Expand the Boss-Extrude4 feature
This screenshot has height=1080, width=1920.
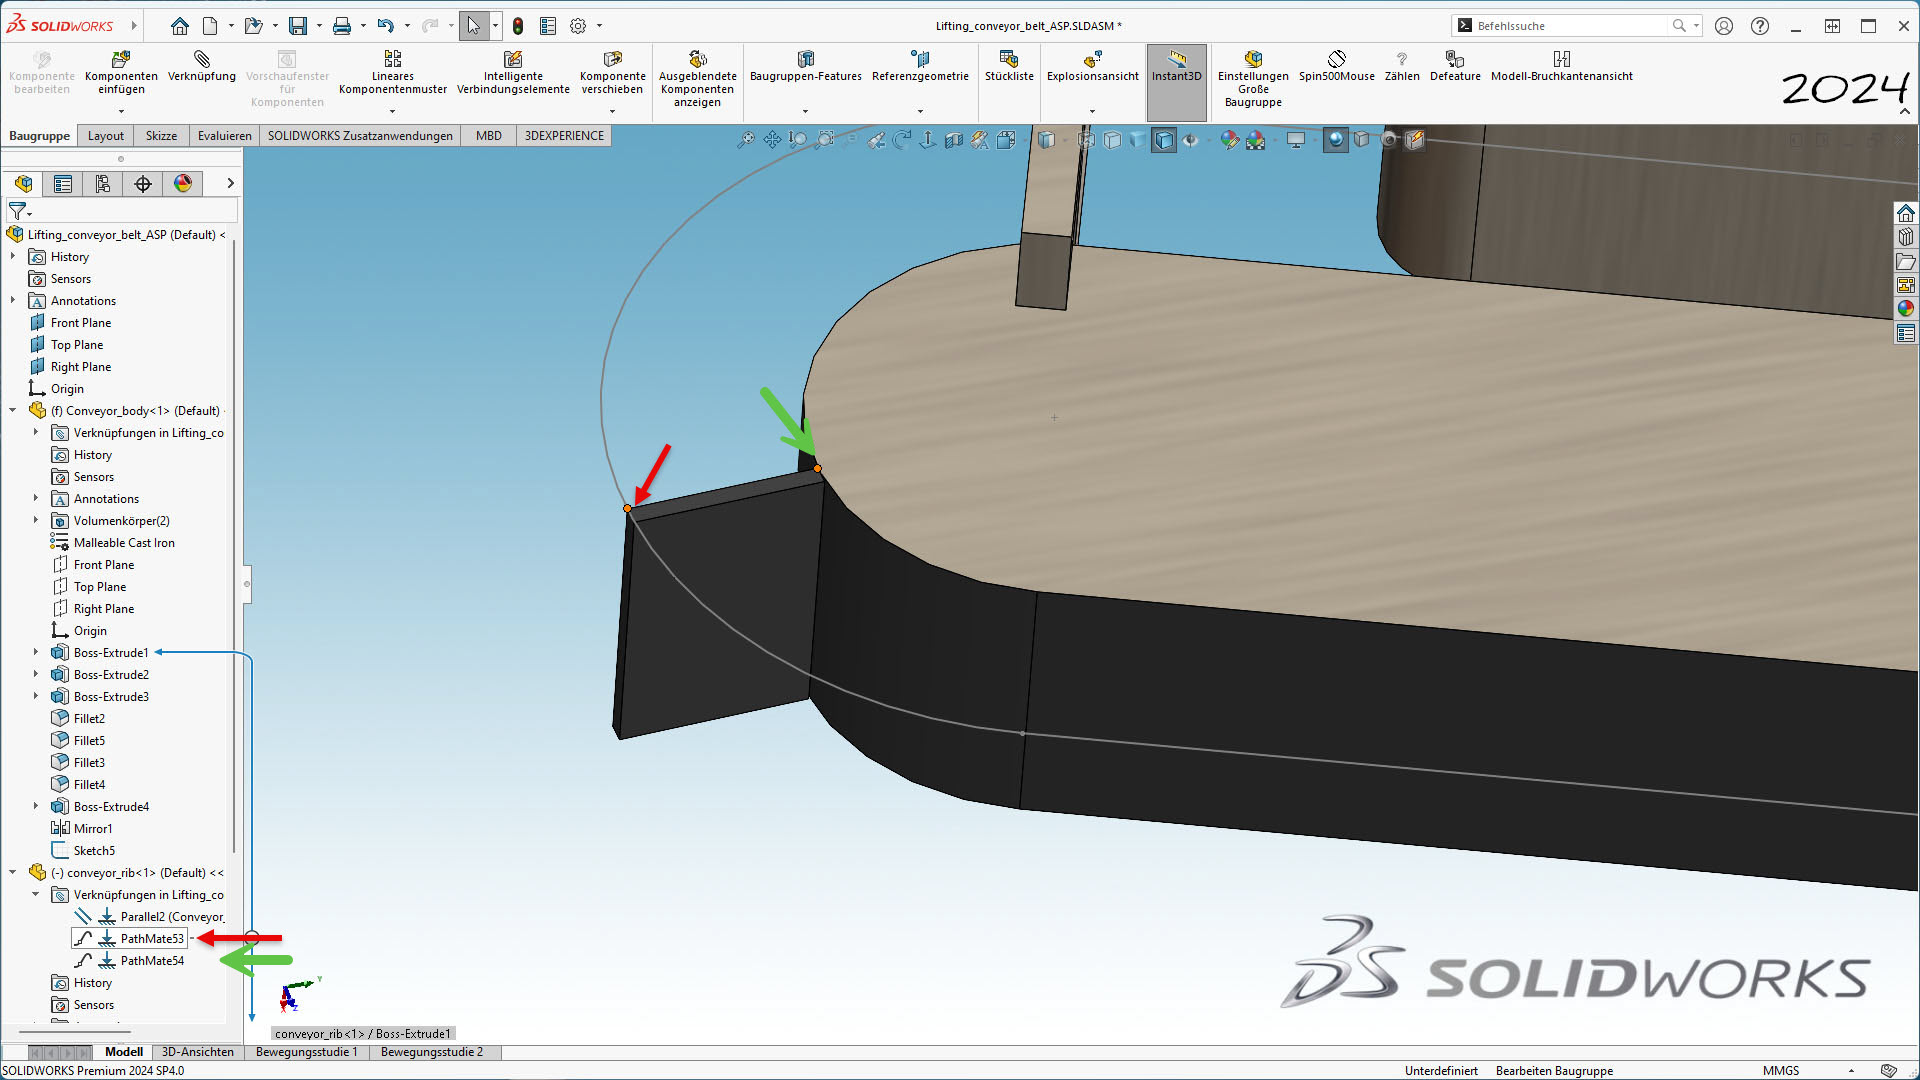(36, 807)
